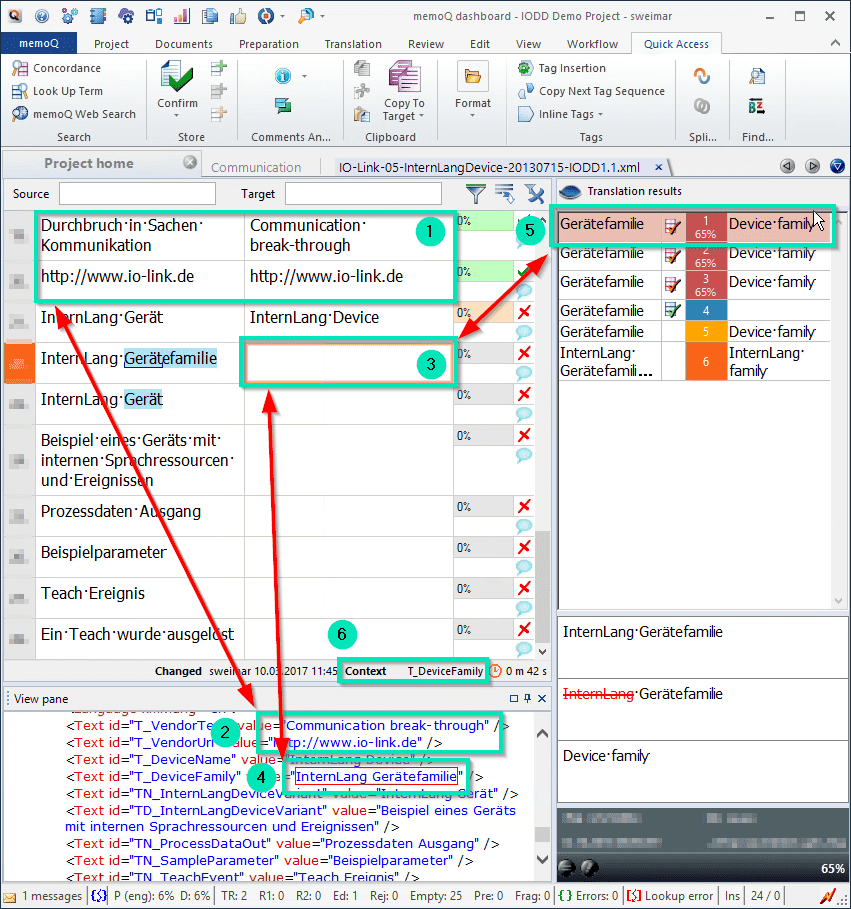The image size is (851, 909).
Task: Click the green-topped filter funnel icon
Action: pos(475,194)
